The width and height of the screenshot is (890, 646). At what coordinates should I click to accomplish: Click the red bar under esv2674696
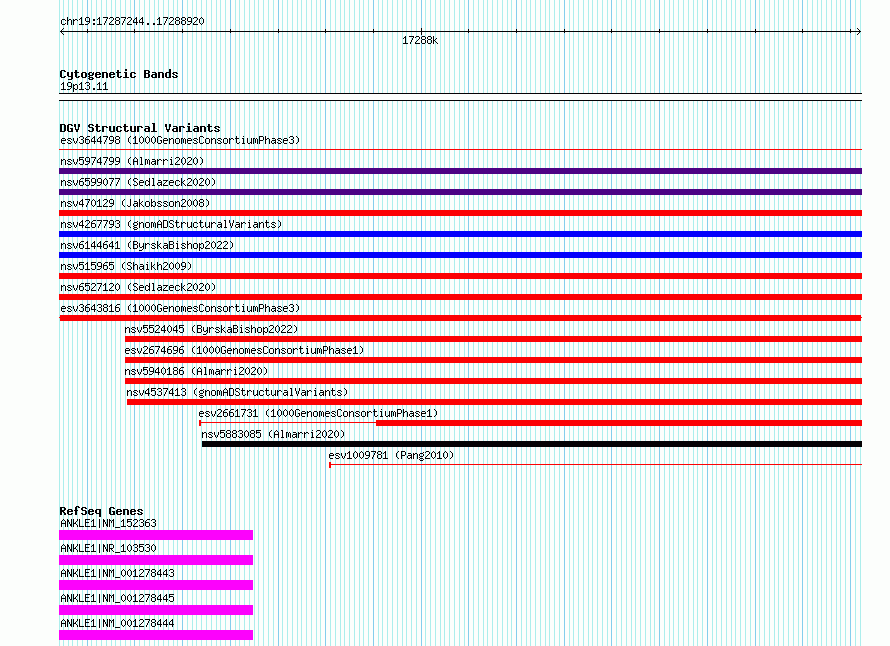point(493,360)
